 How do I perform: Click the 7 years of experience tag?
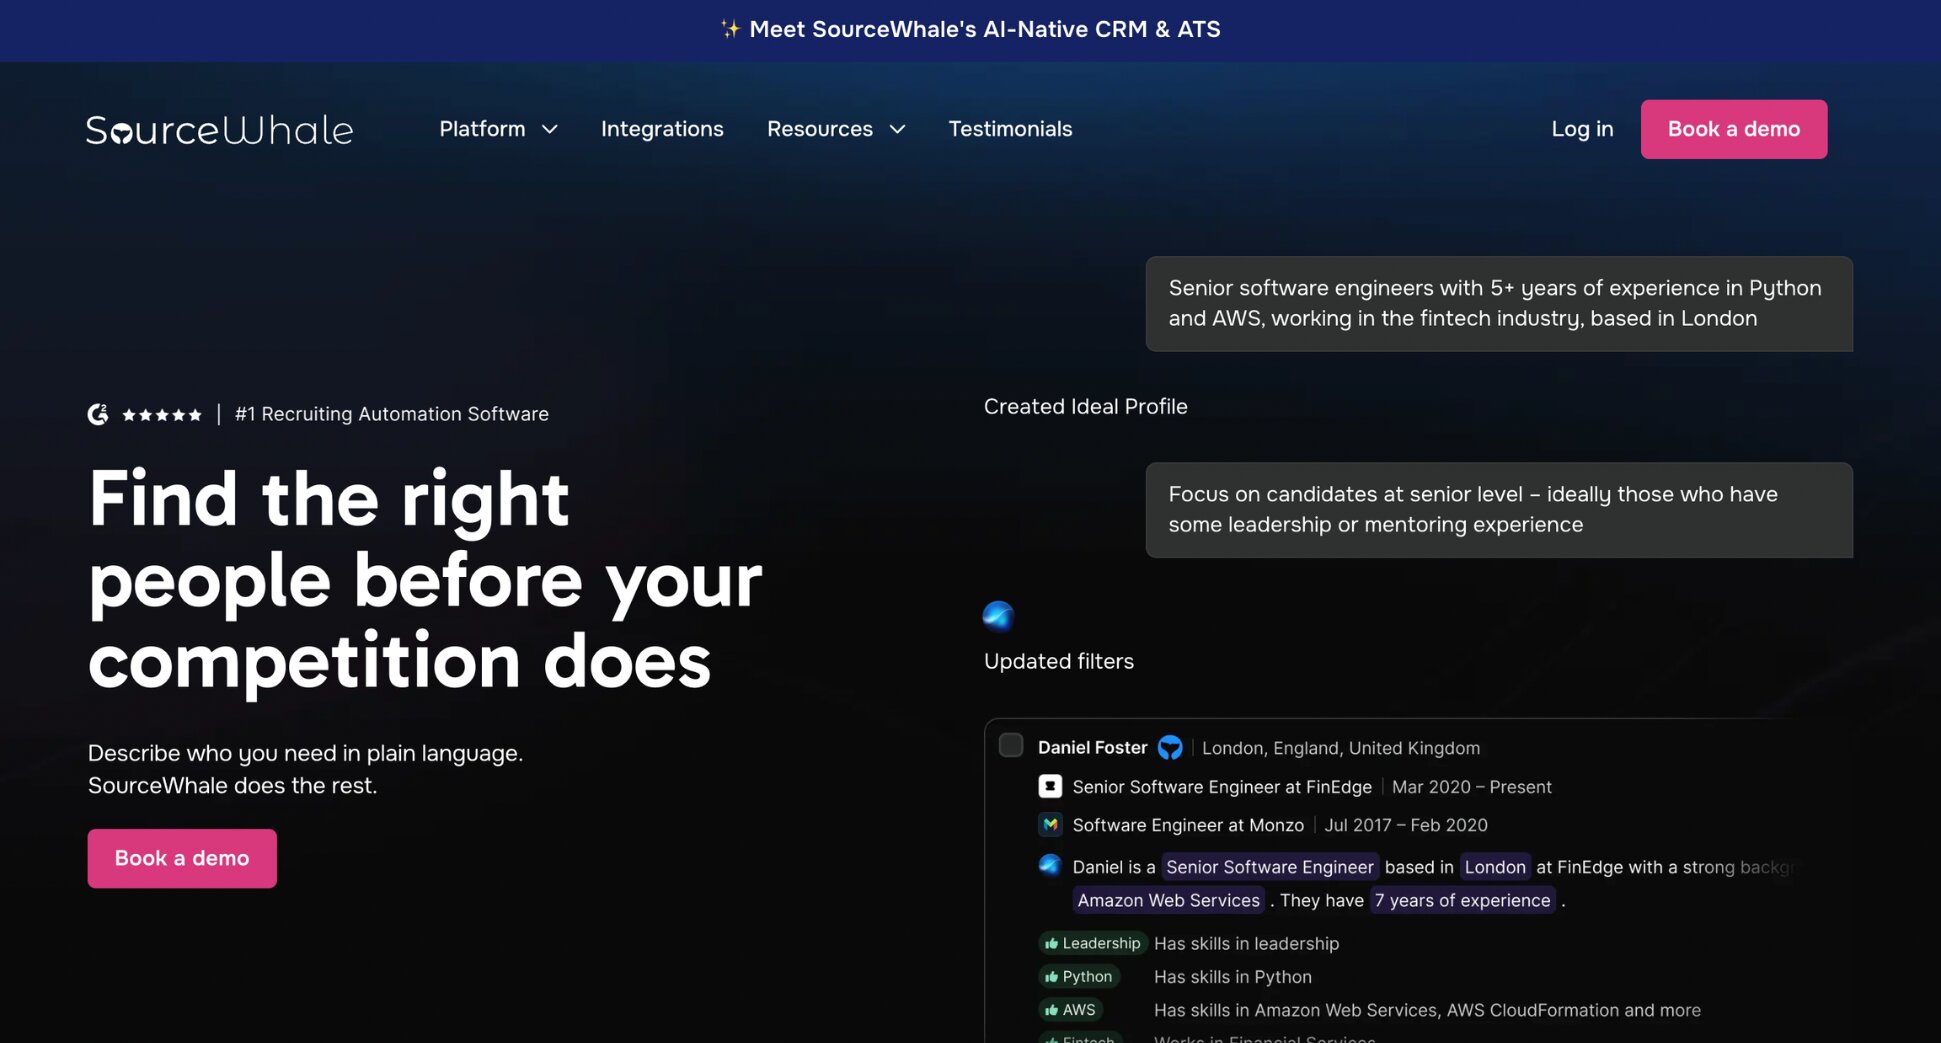point(1462,900)
